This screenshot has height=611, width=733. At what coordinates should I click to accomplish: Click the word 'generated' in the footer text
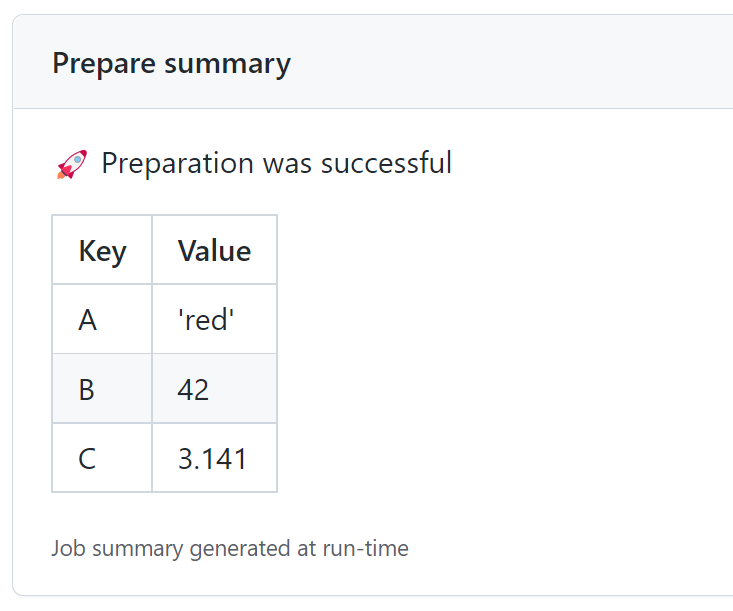click(240, 549)
